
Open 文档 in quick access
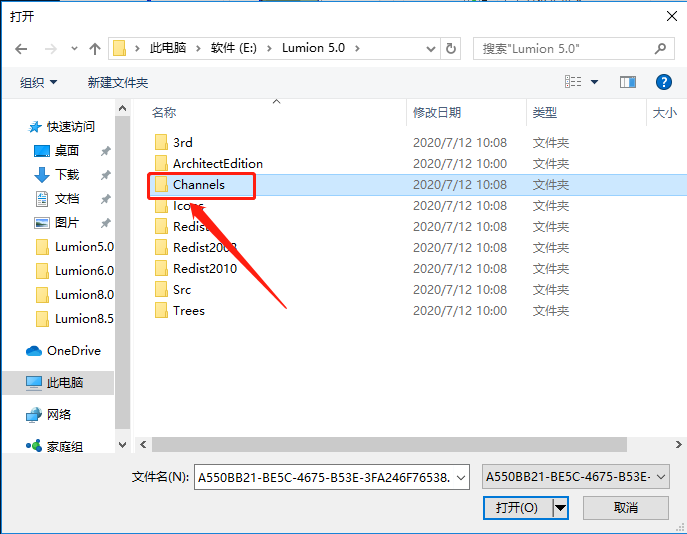[57, 199]
